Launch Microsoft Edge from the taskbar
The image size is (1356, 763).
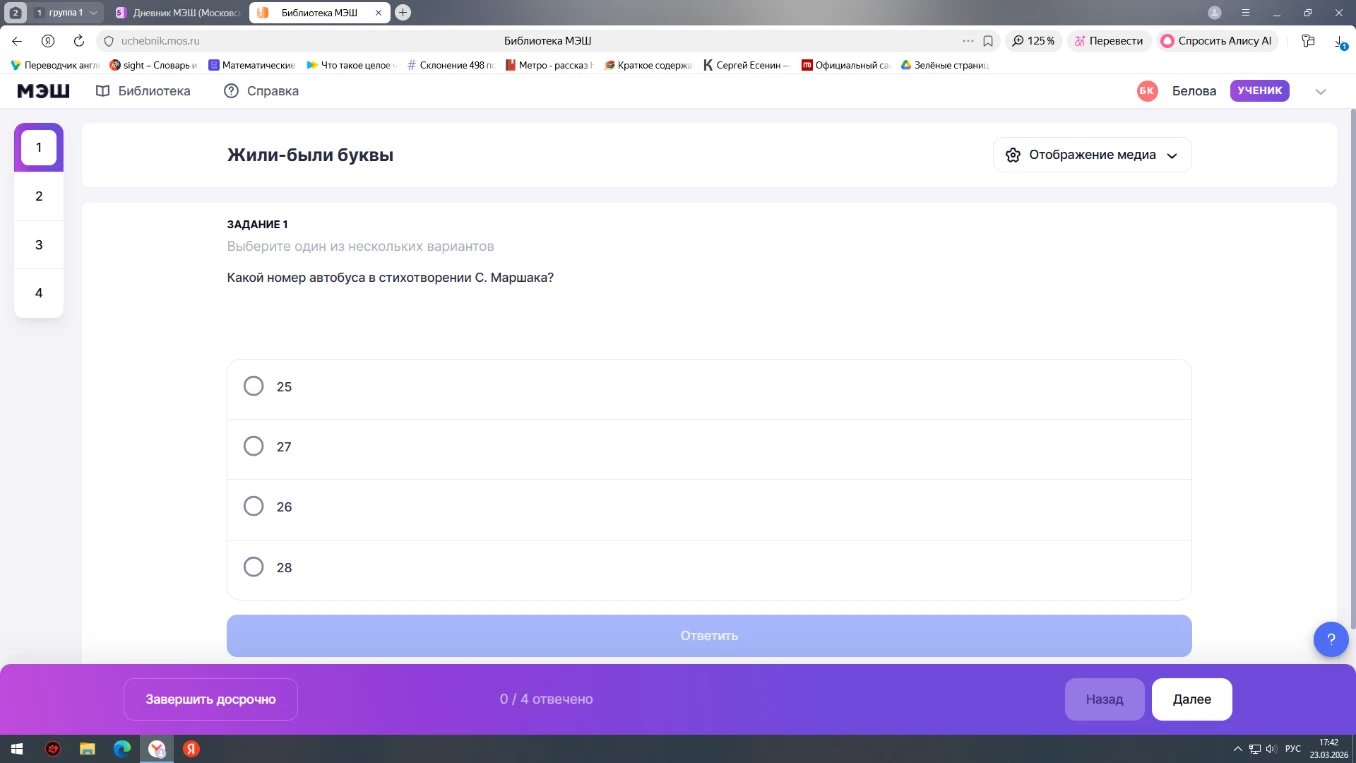click(x=122, y=749)
